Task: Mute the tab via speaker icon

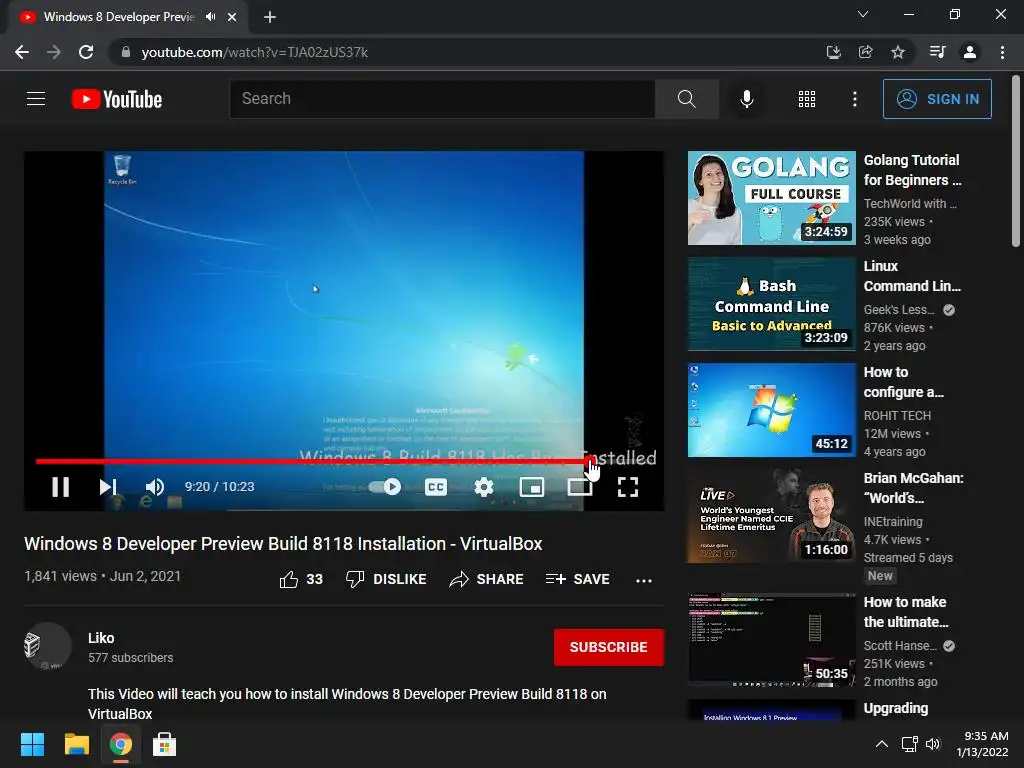Action: point(210,17)
